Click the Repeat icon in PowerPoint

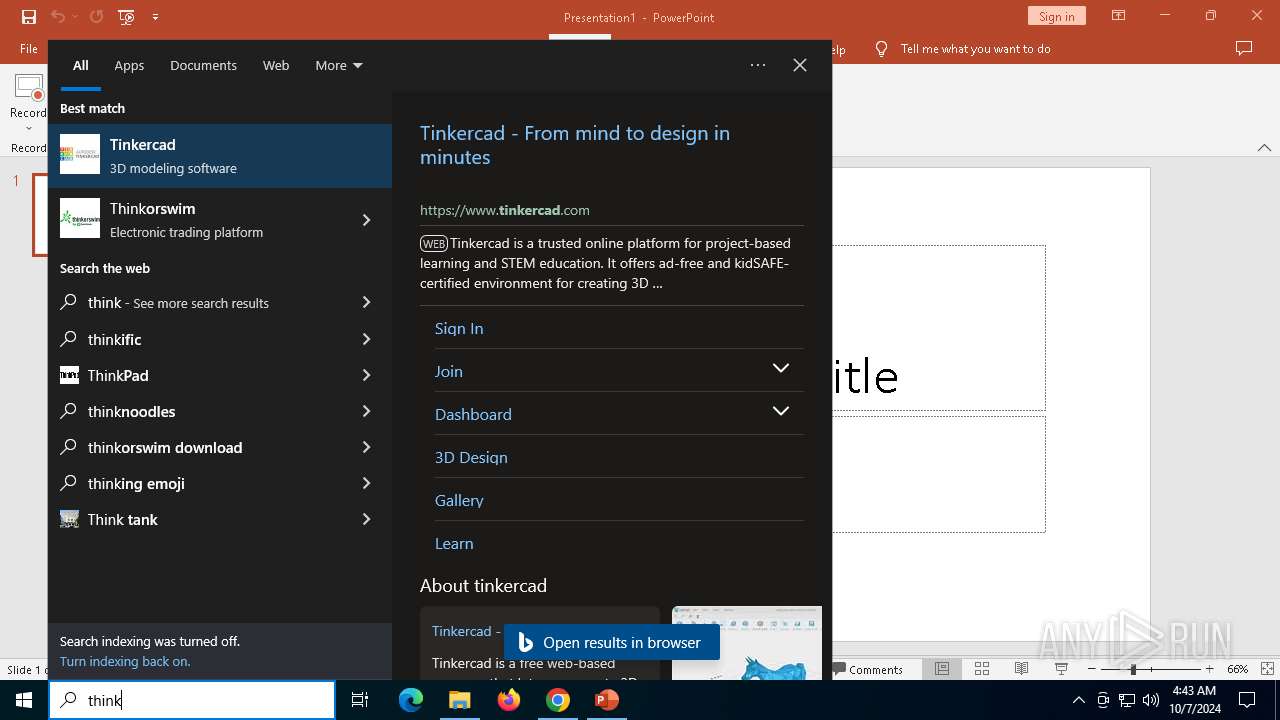[x=96, y=17]
